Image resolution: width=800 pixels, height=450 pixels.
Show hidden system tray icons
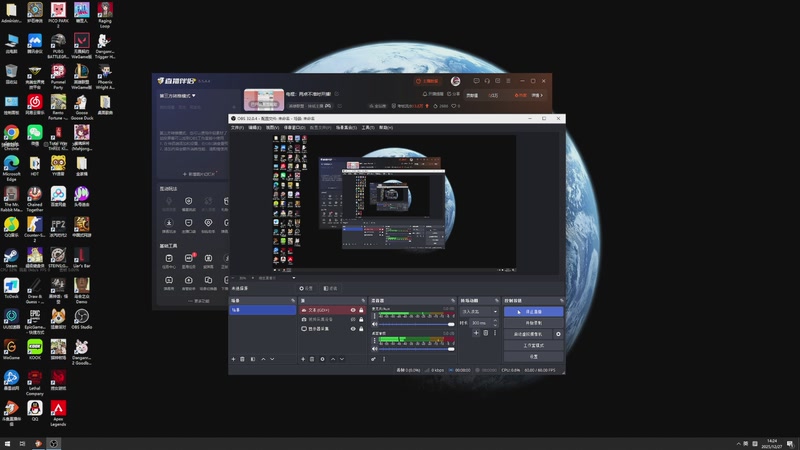click(x=738, y=444)
